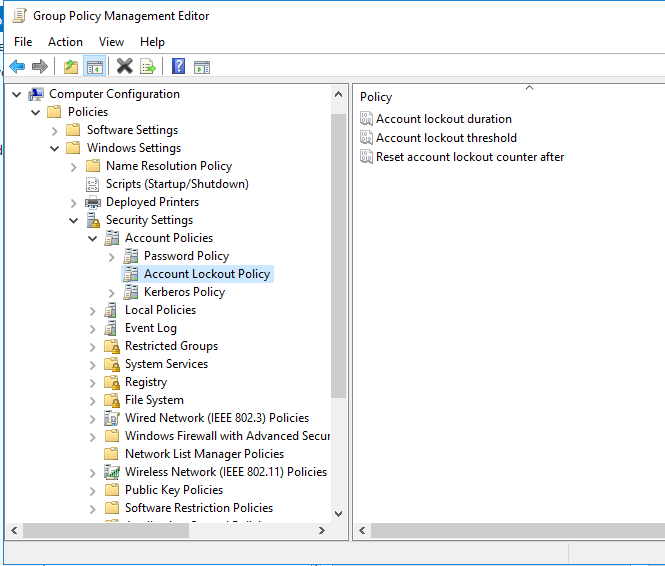Click tree pane horizontal scroll right arrow
This screenshot has height=566, width=665.
pyautogui.click(x=322, y=530)
